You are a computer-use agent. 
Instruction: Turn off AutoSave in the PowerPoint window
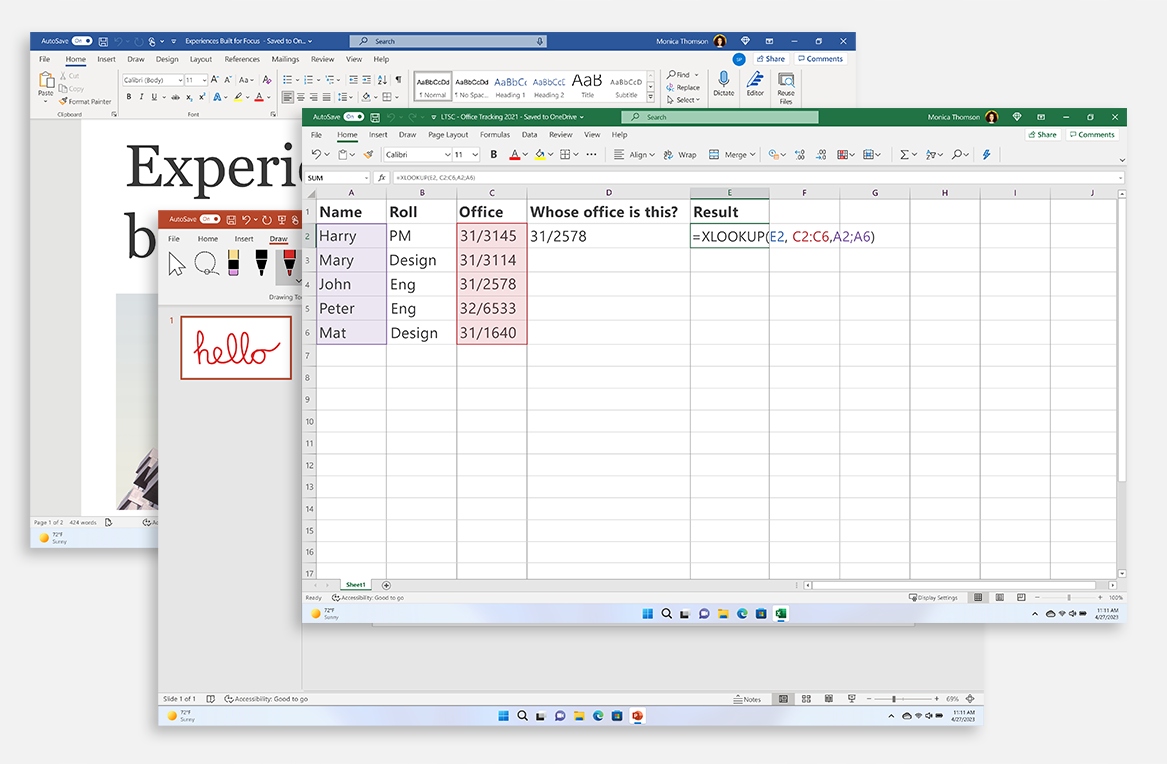pos(210,219)
